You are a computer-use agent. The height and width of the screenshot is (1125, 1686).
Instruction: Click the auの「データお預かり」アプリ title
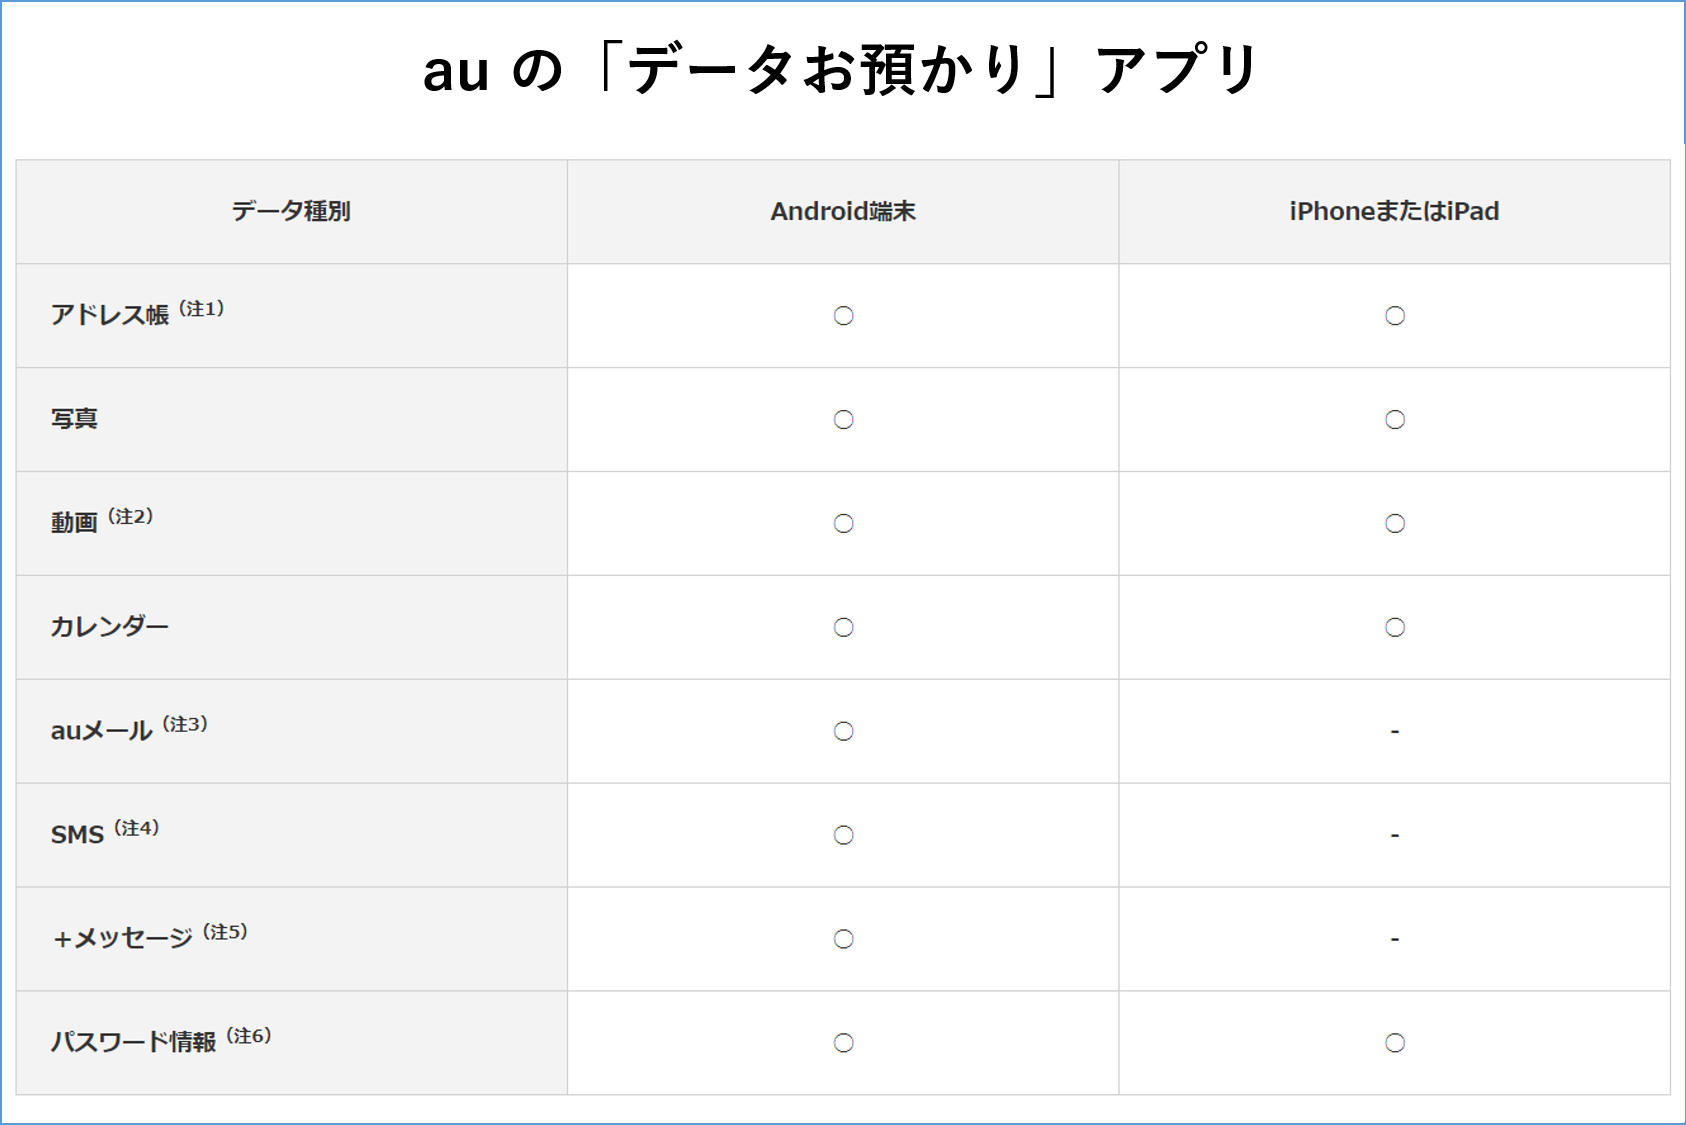(841, 70)
